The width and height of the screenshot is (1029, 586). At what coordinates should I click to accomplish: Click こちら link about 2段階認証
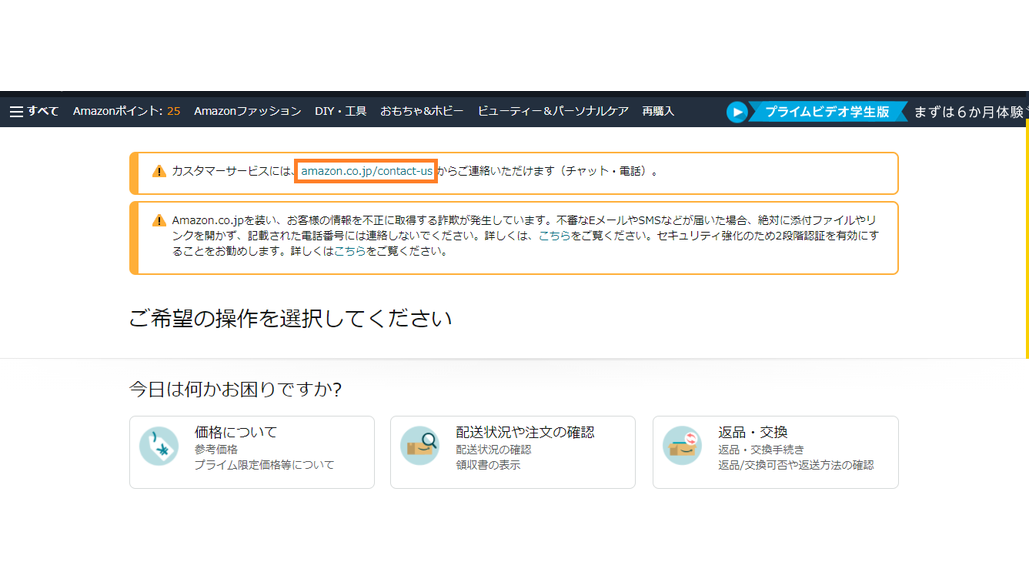349,252
